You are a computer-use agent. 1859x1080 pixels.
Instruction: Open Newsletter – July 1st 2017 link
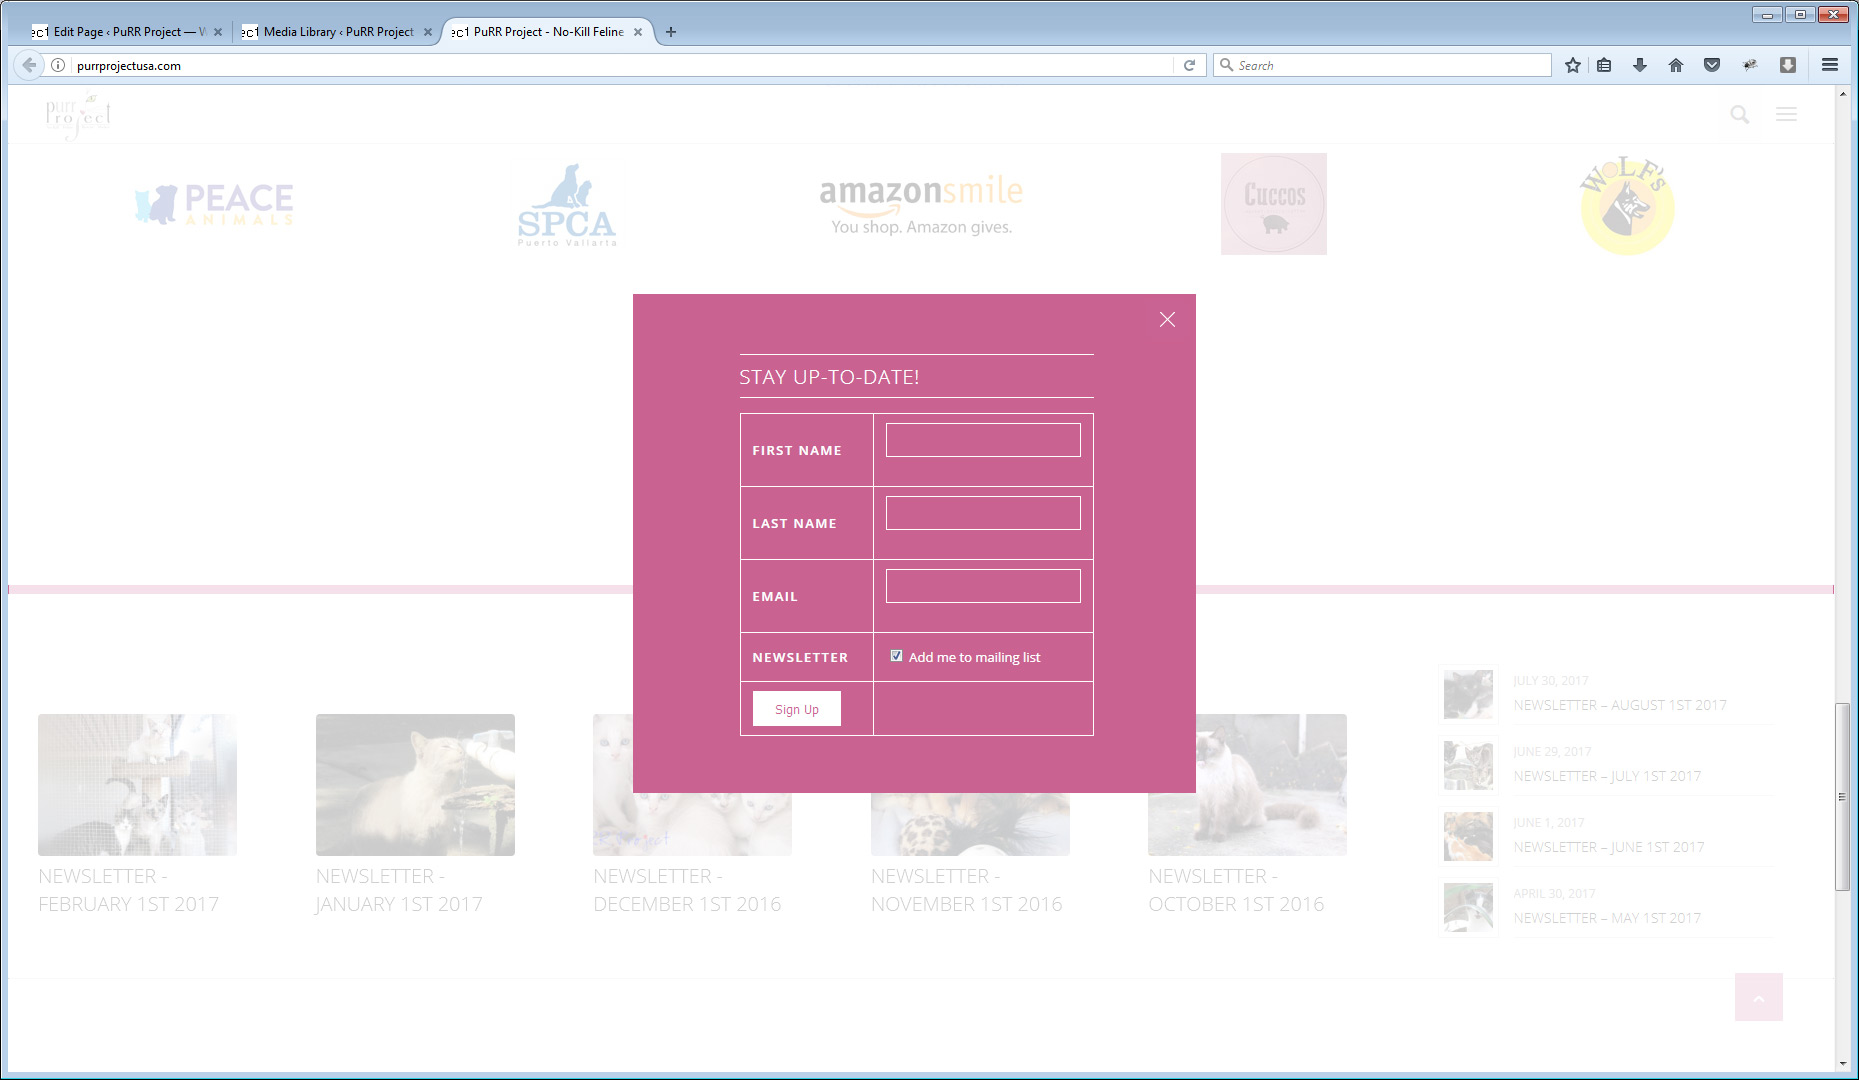coord(1607,776)
